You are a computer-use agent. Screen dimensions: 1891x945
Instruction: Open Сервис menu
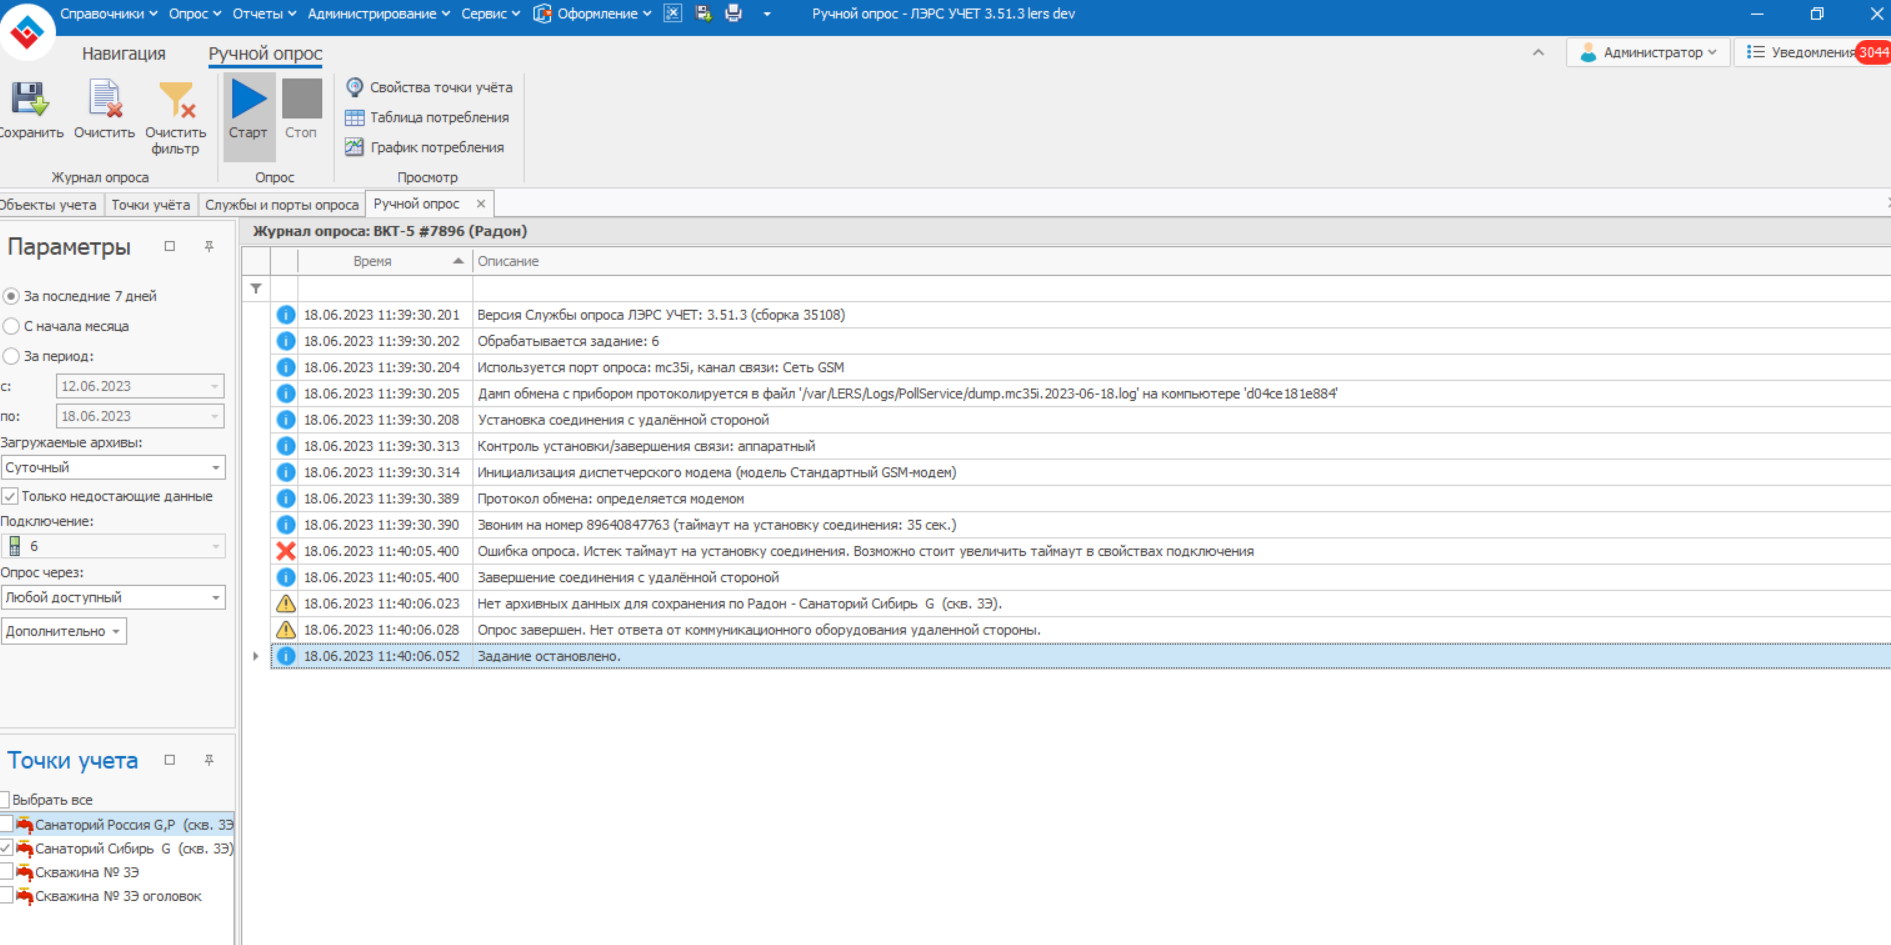pyautogui.click(x=490, y=14)
